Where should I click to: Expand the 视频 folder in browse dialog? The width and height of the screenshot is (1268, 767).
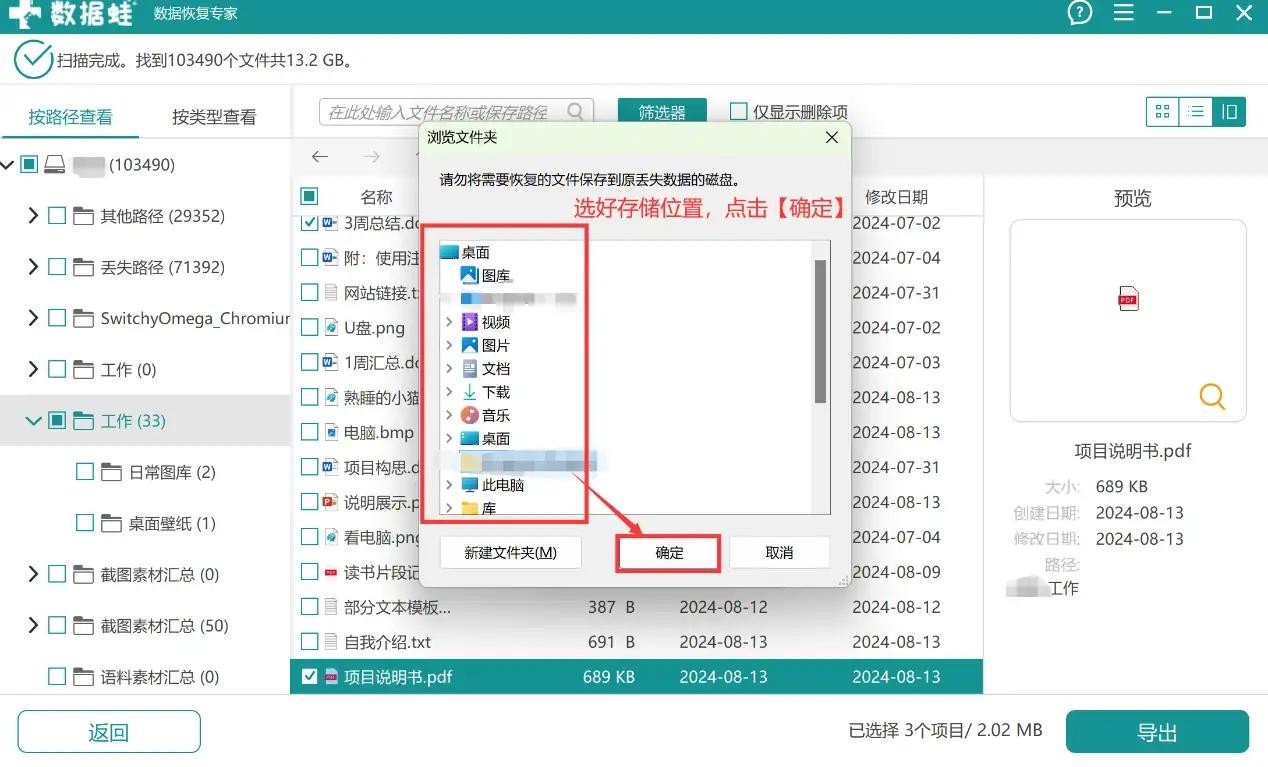[x=449, y=322]
